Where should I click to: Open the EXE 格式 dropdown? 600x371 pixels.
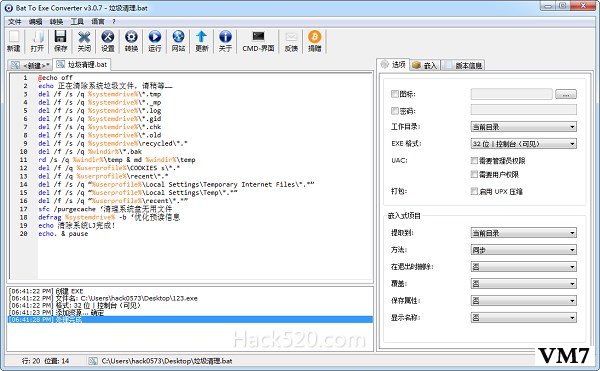523,144
